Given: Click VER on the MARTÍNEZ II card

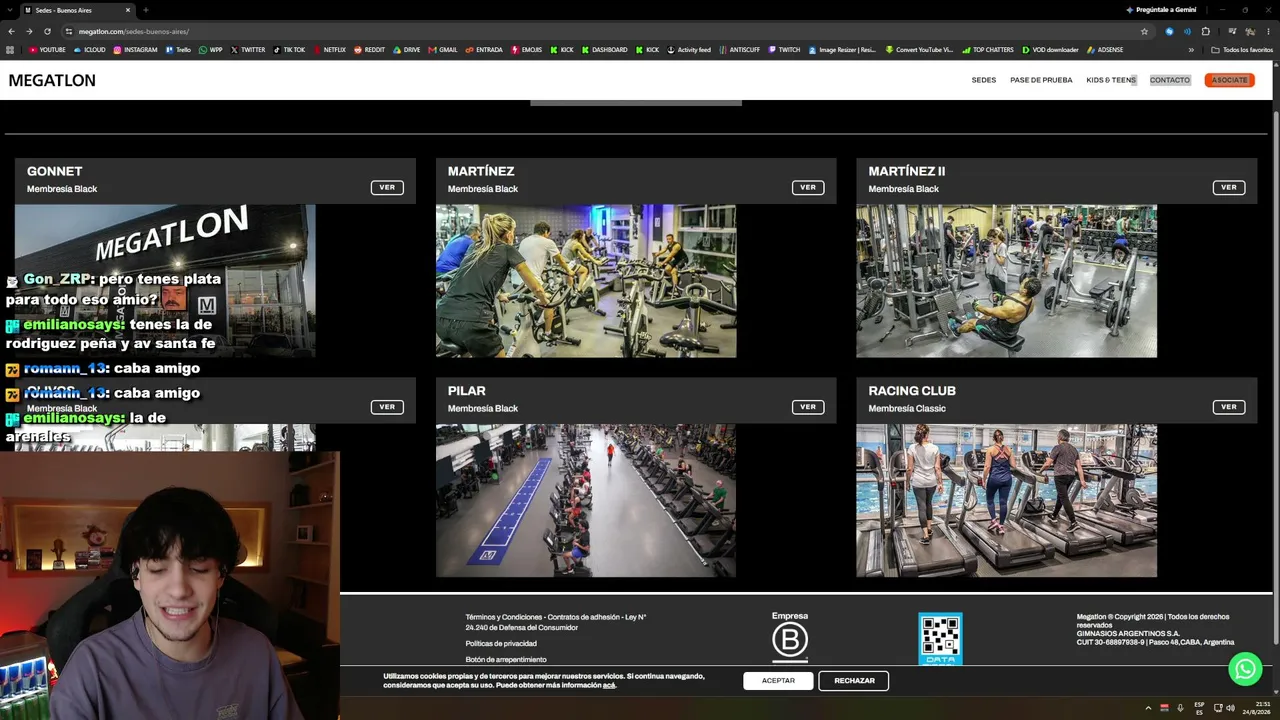Looking at the screenshot, I should point(1229,187).
